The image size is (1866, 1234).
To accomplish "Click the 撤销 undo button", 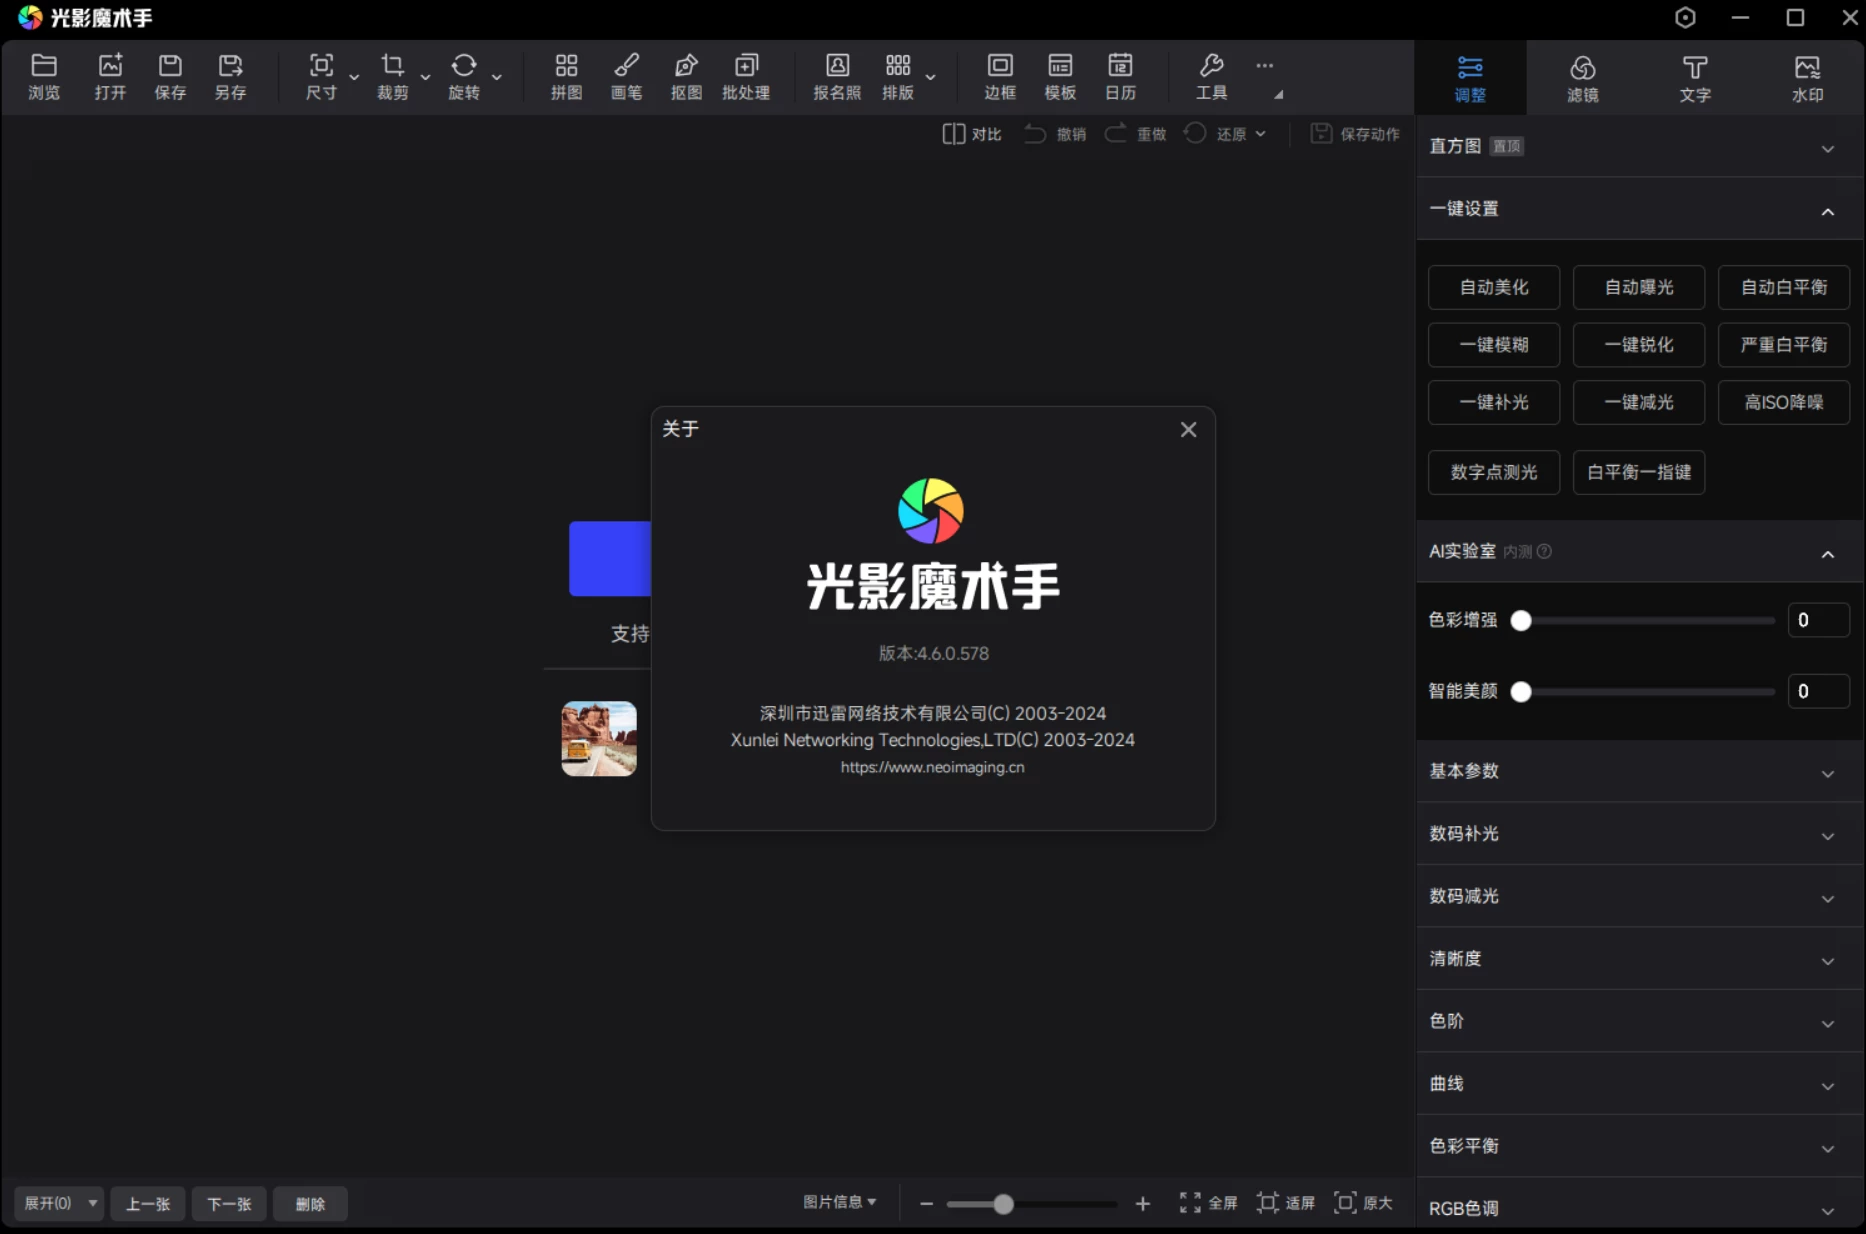I will pyautogui.click(x=1054, y=134).
